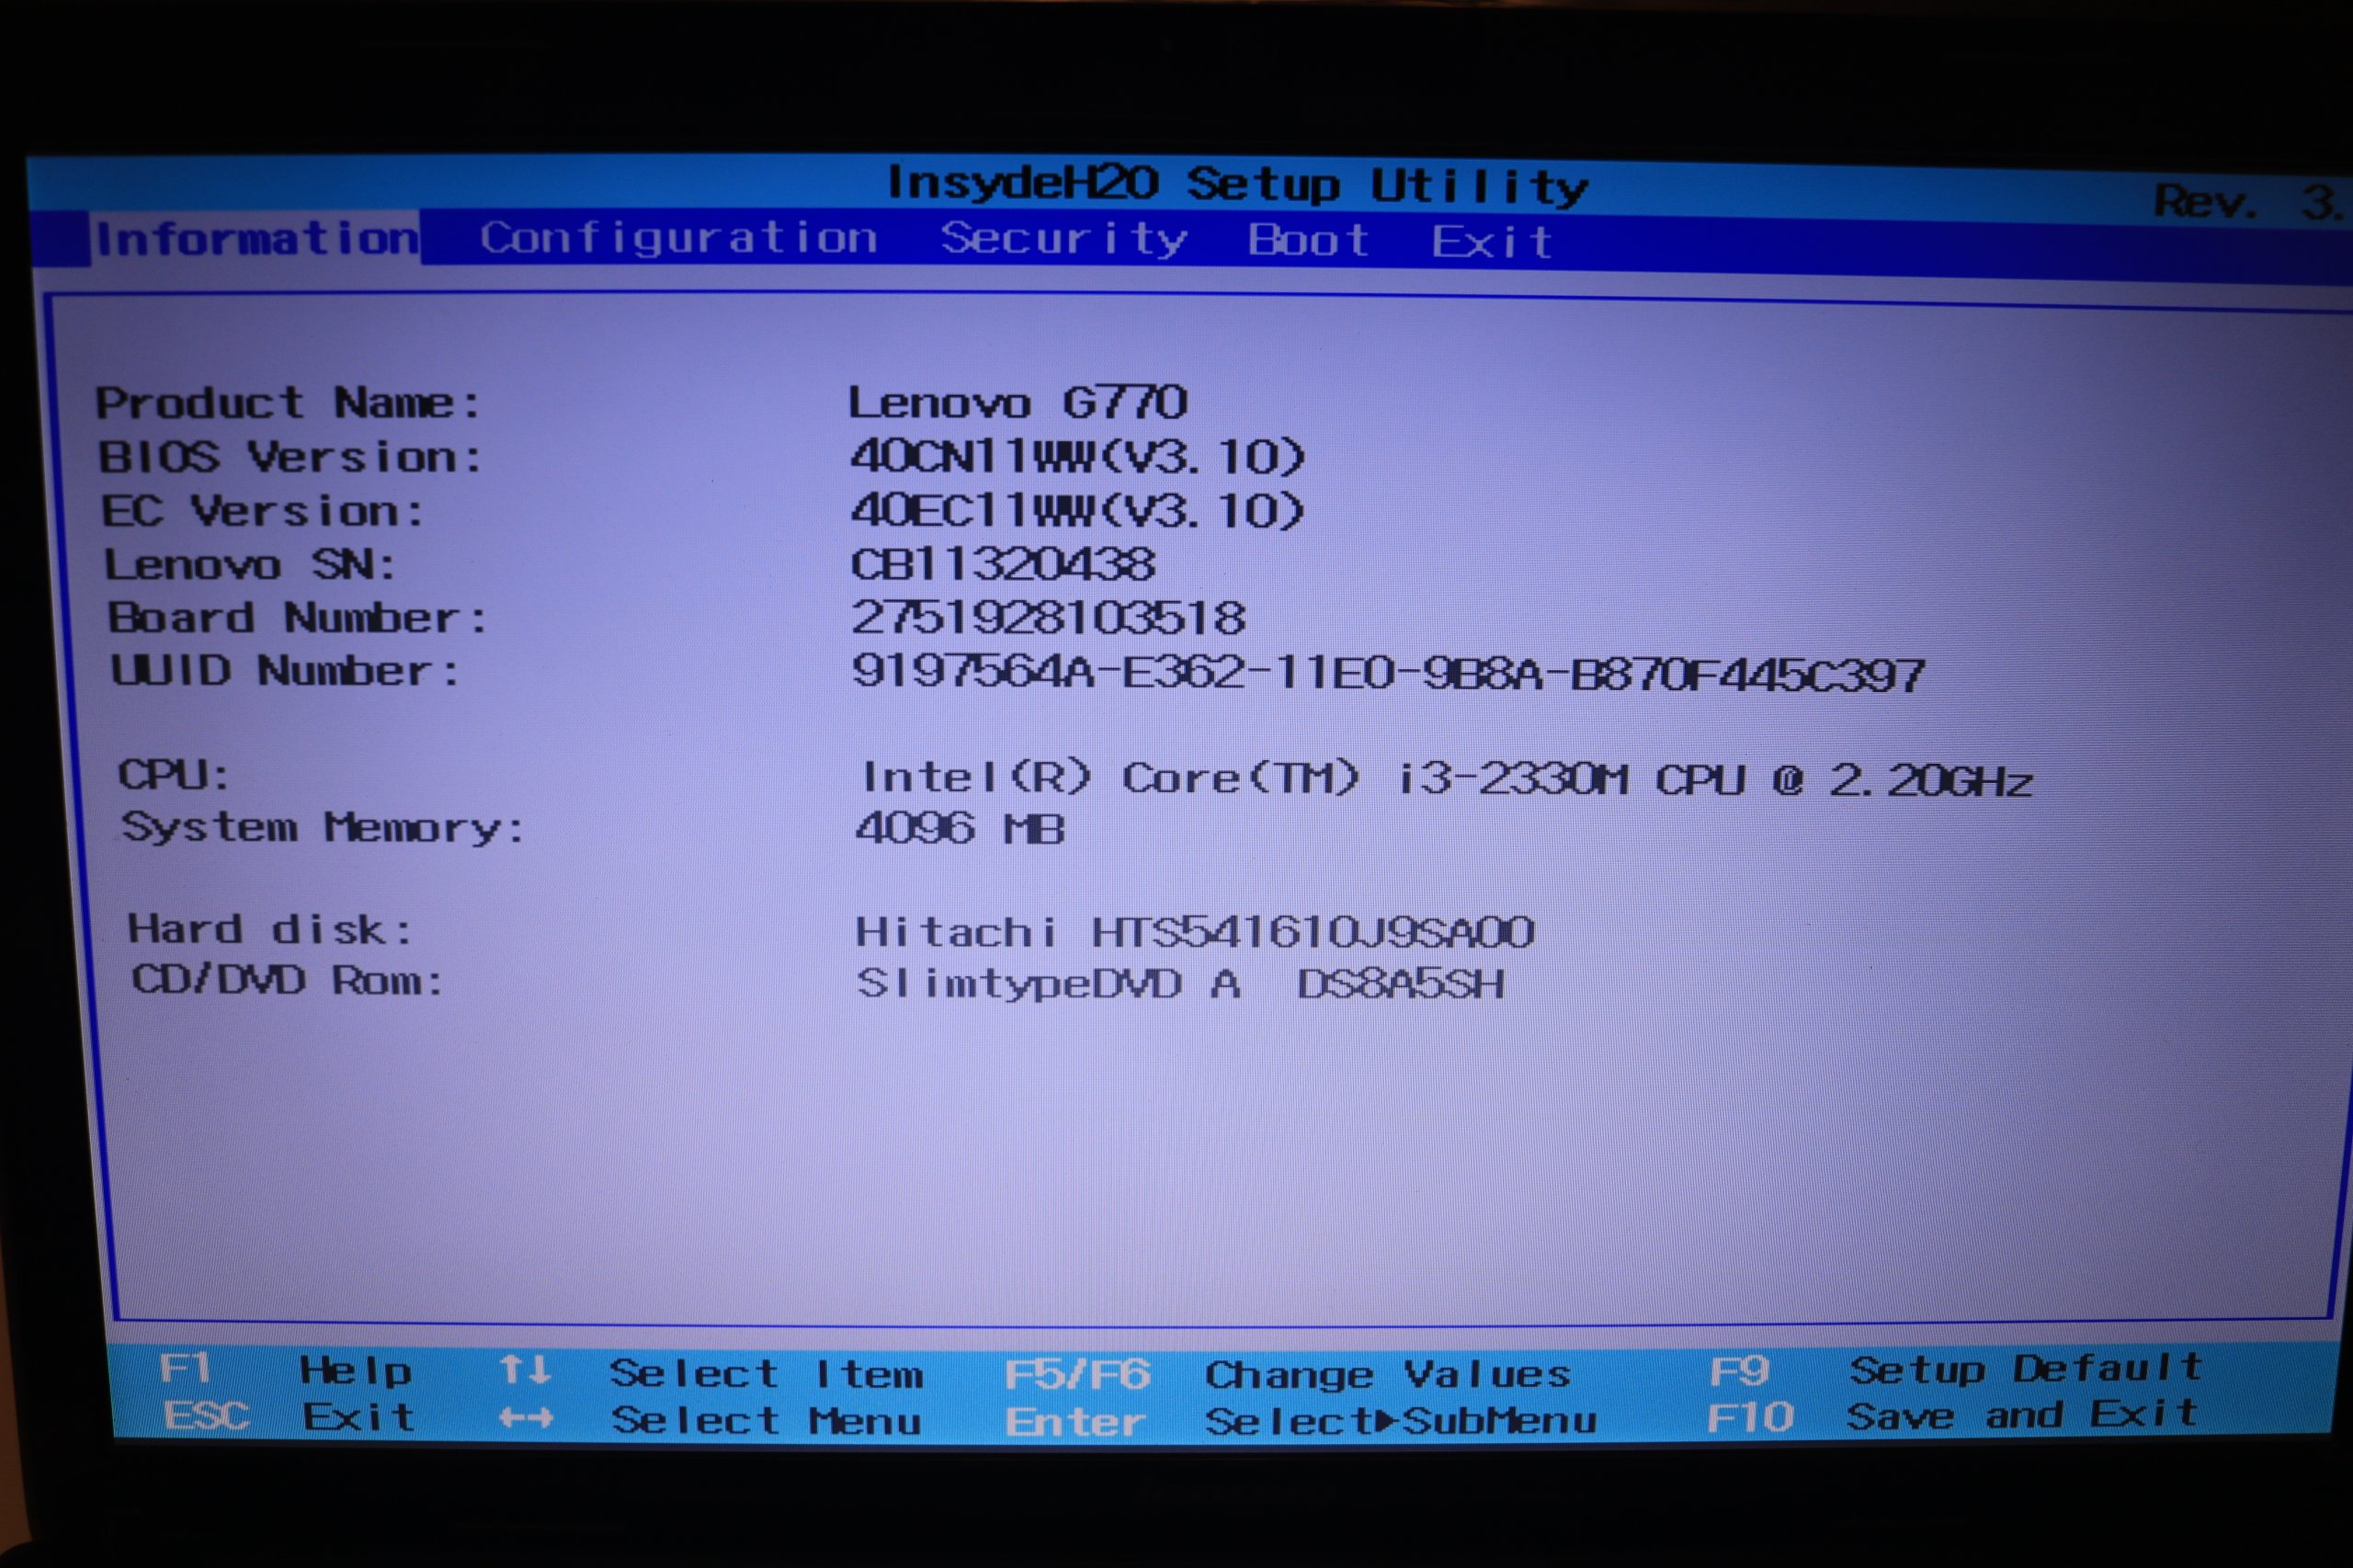
Task: Click the left-right arrows Select Menu icon
Action: pos(525,1418)
